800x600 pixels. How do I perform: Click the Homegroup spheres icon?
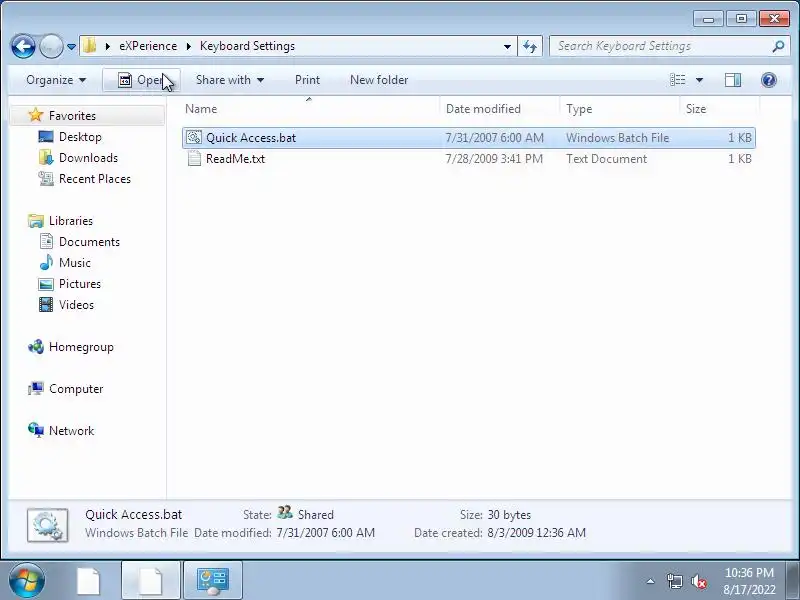[36, 347]
